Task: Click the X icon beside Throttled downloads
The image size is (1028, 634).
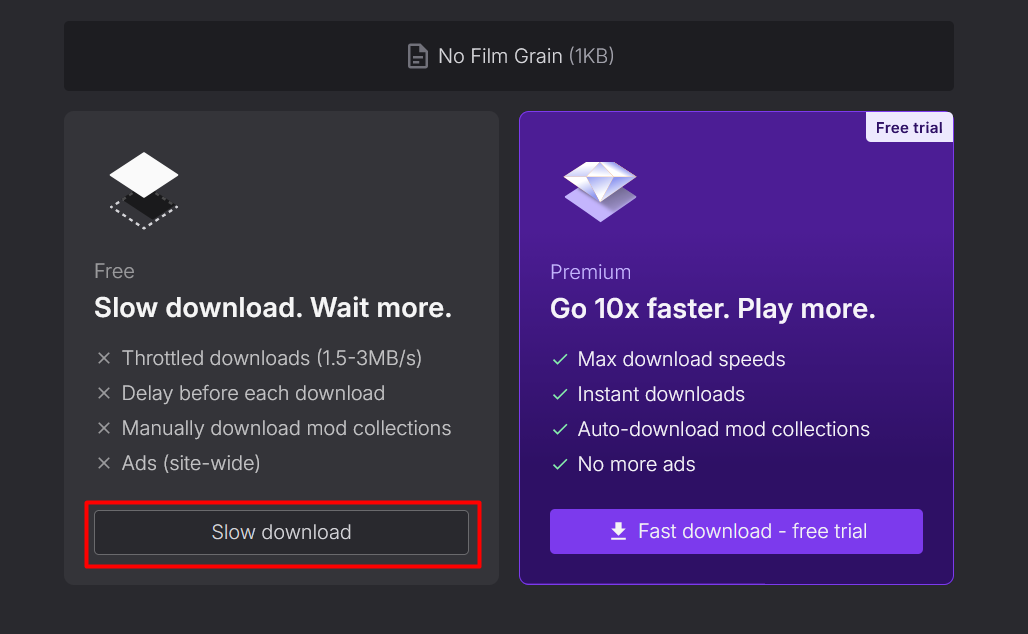Action: click(x=104, y=358)
